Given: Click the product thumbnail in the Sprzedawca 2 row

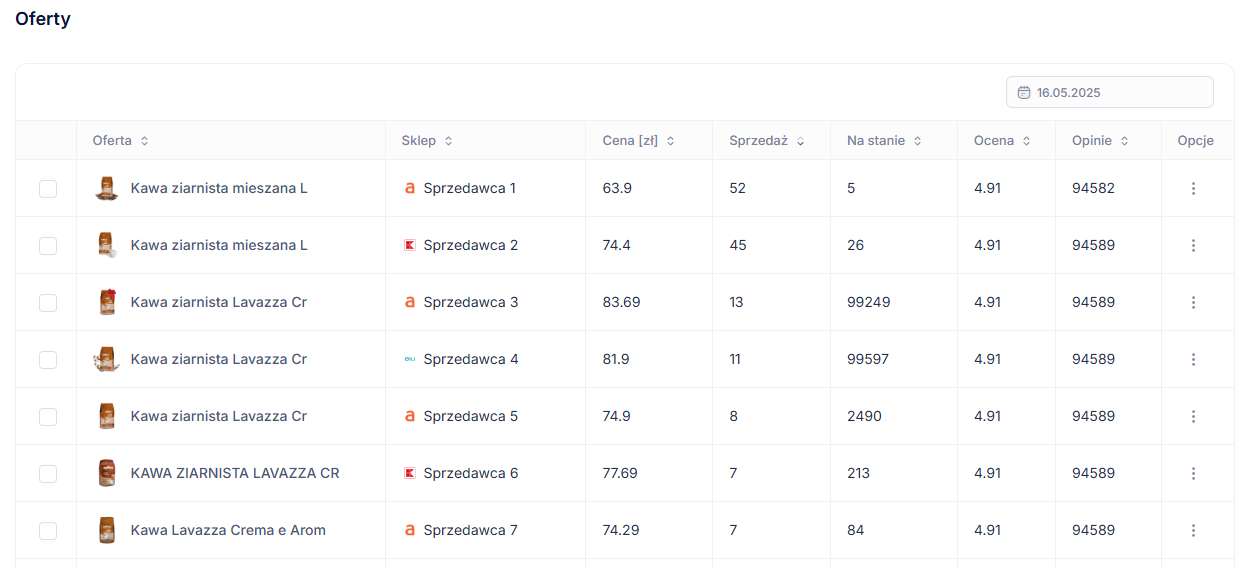Looking at the screenshot, I should [x=106, y=245].
